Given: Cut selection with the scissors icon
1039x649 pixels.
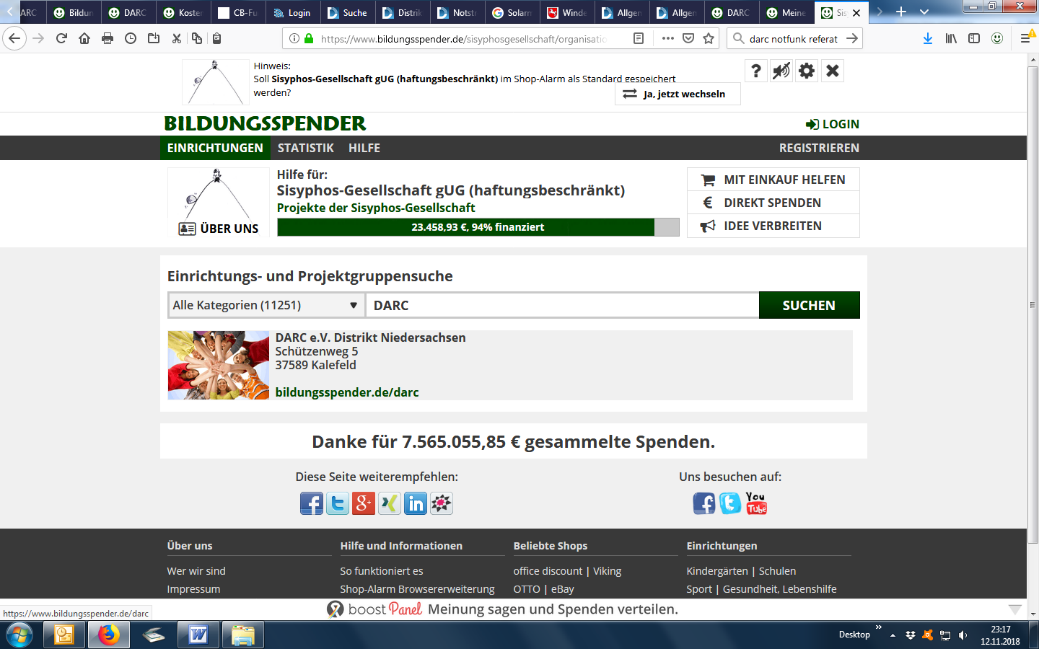Looking at the screenshot, I should pos(176,38).
